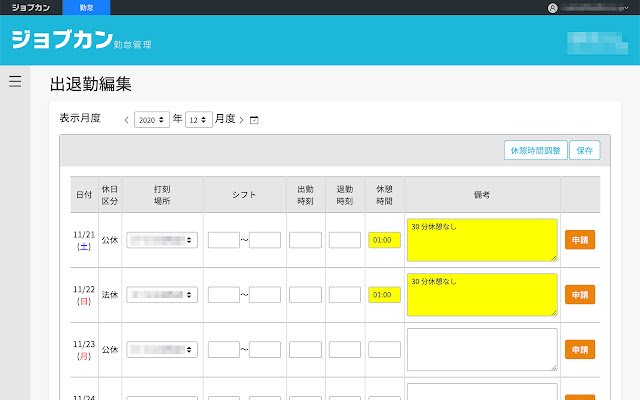Go to previous month arrow
Image resolution: width=640 pixels, height=400 pixels.
click(x=126, y=120)
